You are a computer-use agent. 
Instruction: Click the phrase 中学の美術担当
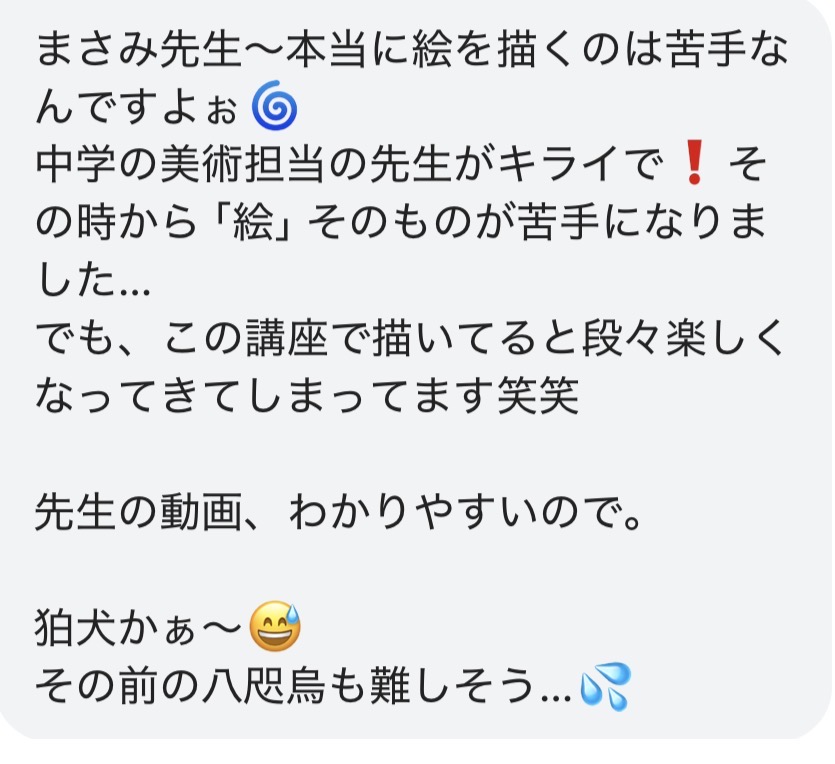(x=179, y=163)
